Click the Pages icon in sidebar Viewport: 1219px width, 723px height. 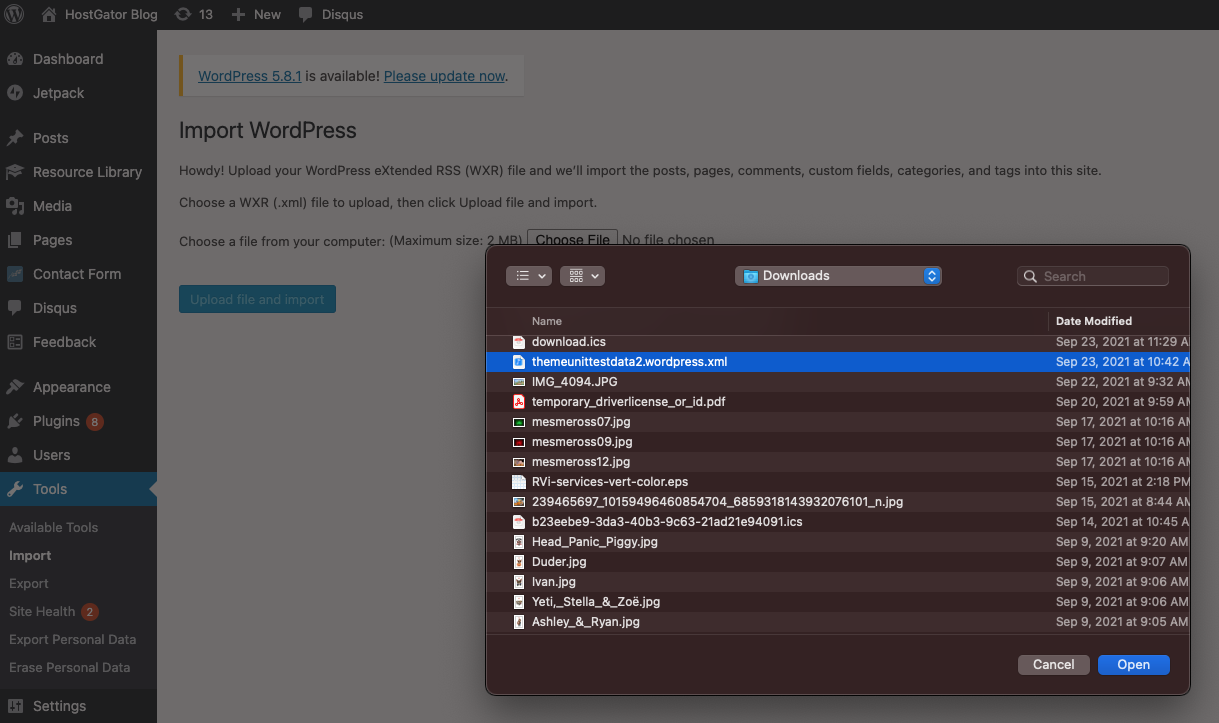pyautogui.click(x=15, y=240)
